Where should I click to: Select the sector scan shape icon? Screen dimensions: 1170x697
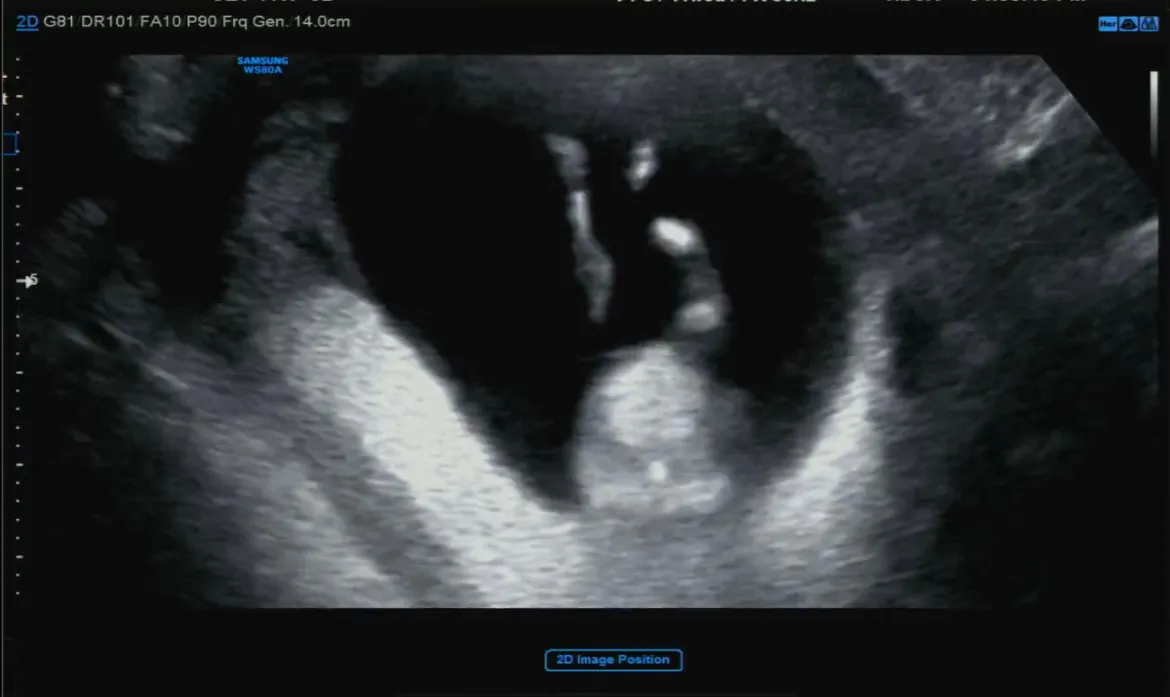(x=1128, y=25)
